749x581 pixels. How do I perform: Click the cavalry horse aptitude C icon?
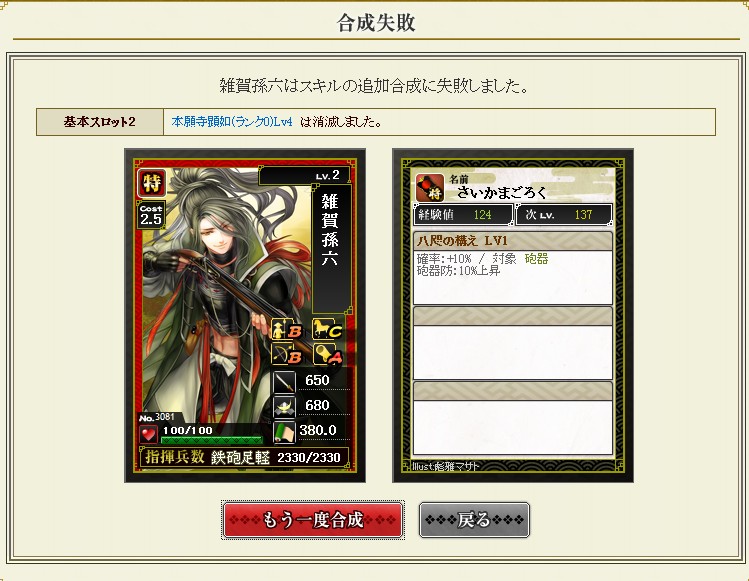[x=328, y=329]
